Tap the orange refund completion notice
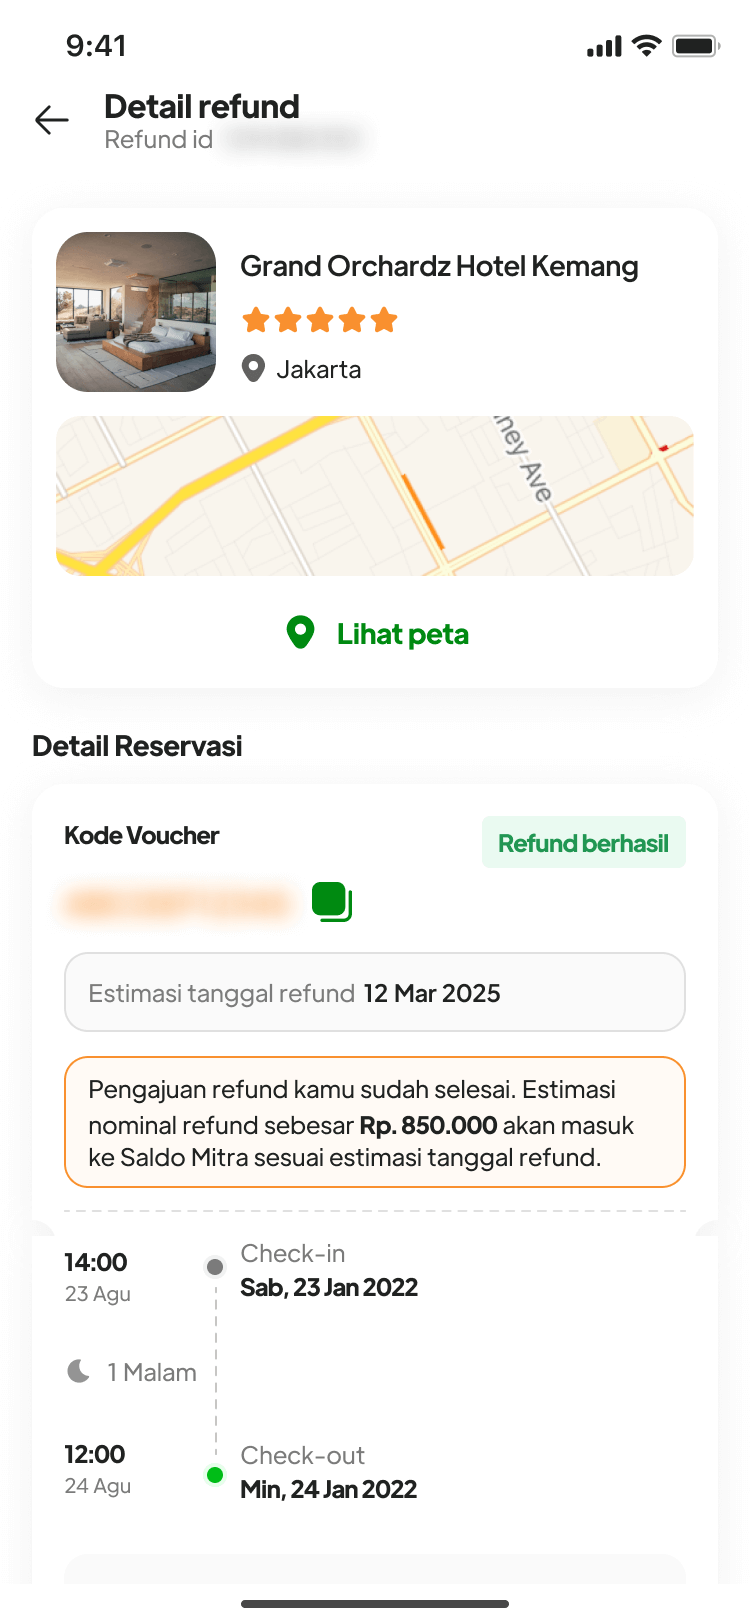Screen dimensions: 750x1624 click(x=374, y=1122)
